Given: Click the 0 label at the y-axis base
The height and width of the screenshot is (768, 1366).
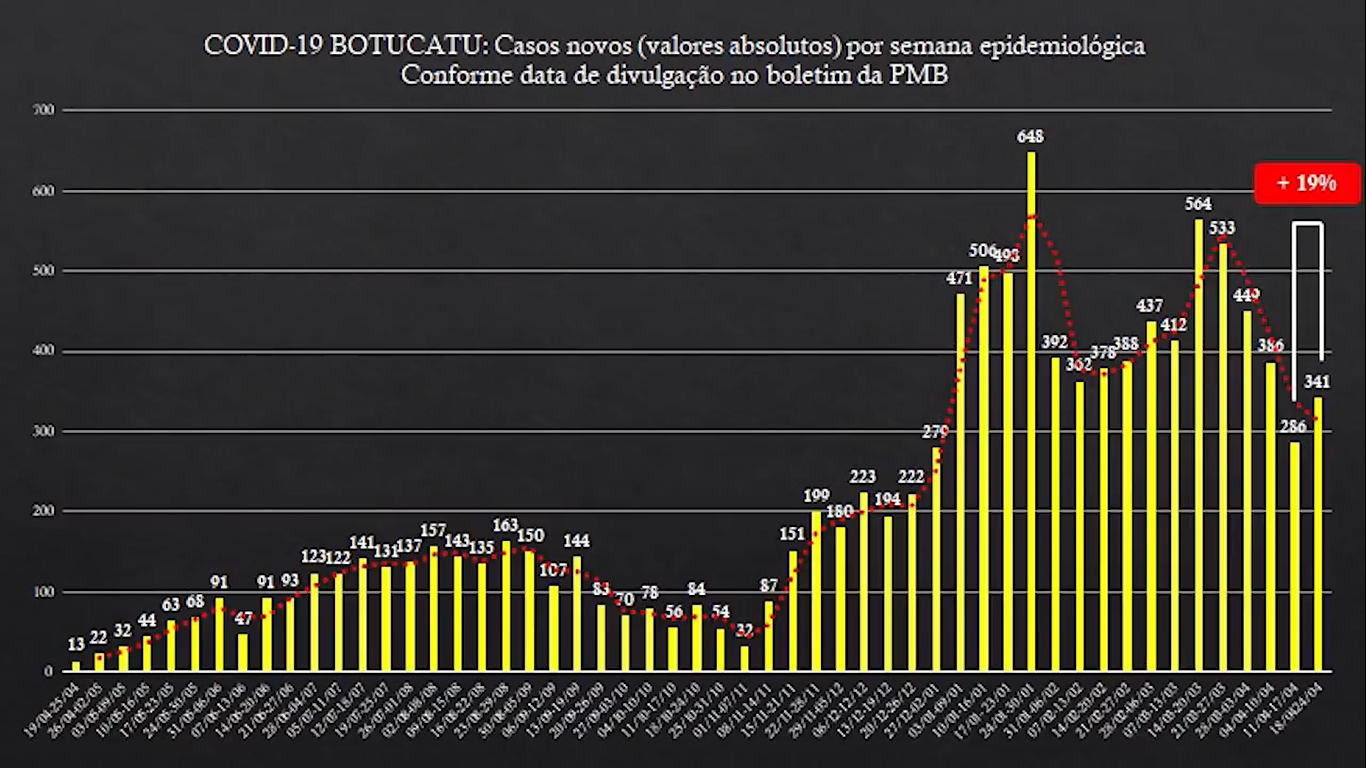Looking at the screenshot, I should point(49,671).
